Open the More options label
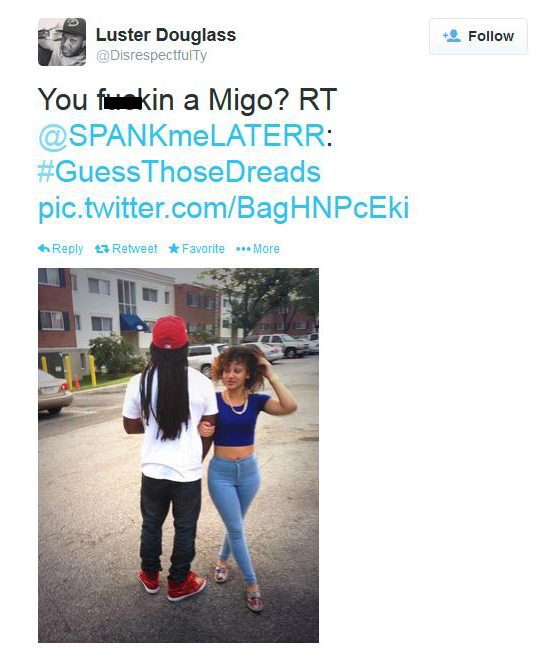This screenshot has width=560, height=655. [266, 249]
